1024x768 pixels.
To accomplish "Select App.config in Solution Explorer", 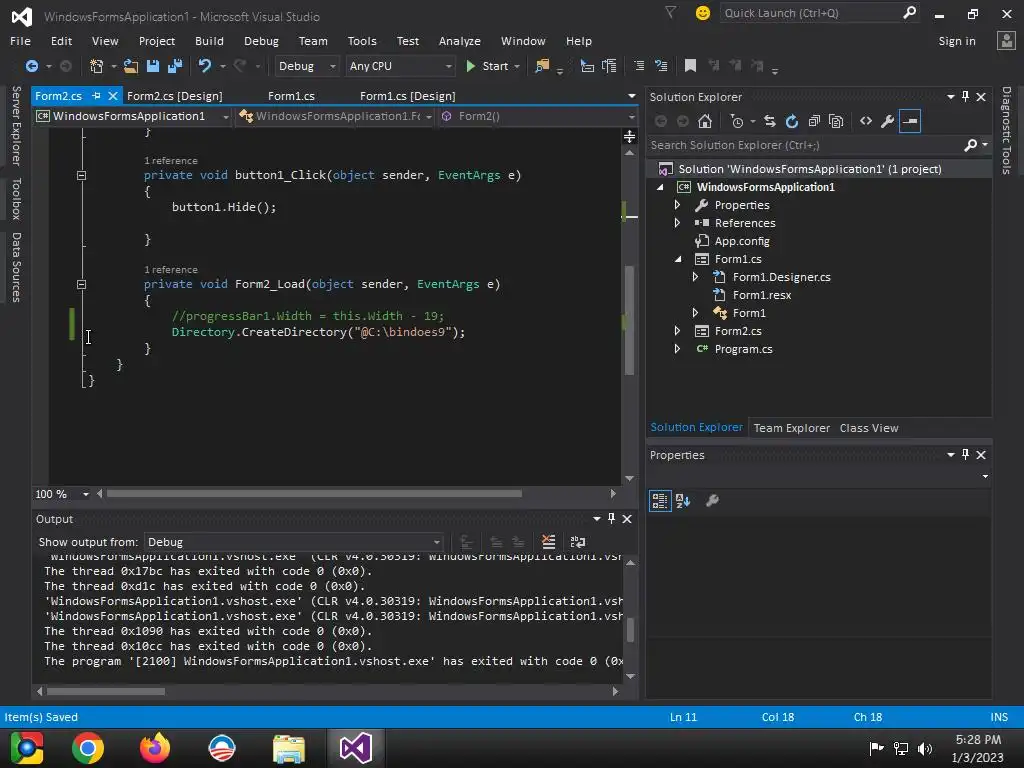I will 742,241.
